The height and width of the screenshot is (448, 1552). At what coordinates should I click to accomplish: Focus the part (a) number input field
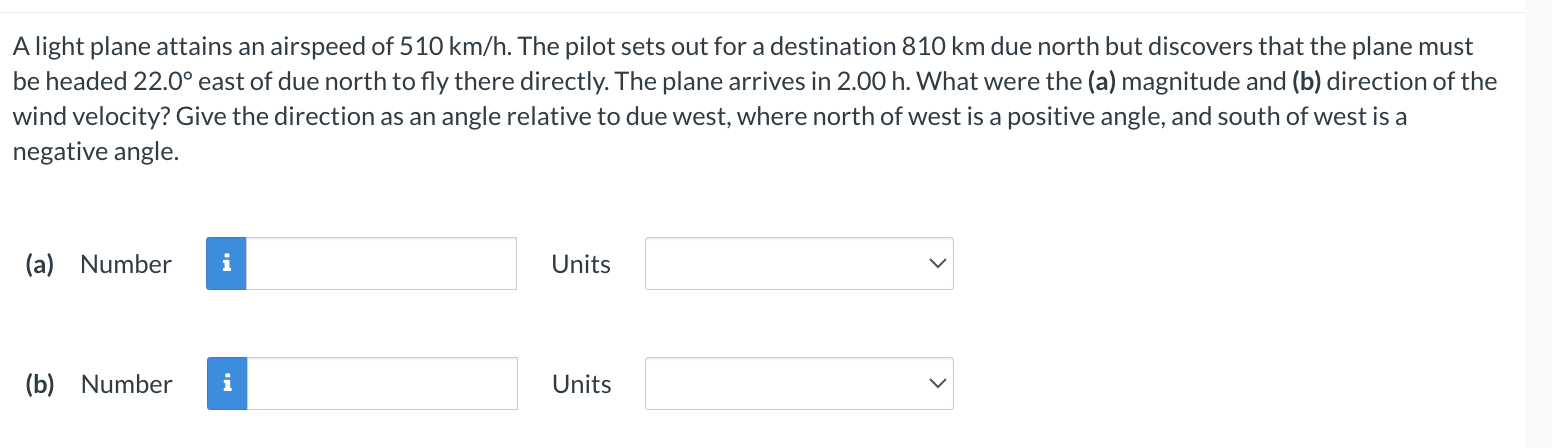(381, 264)
